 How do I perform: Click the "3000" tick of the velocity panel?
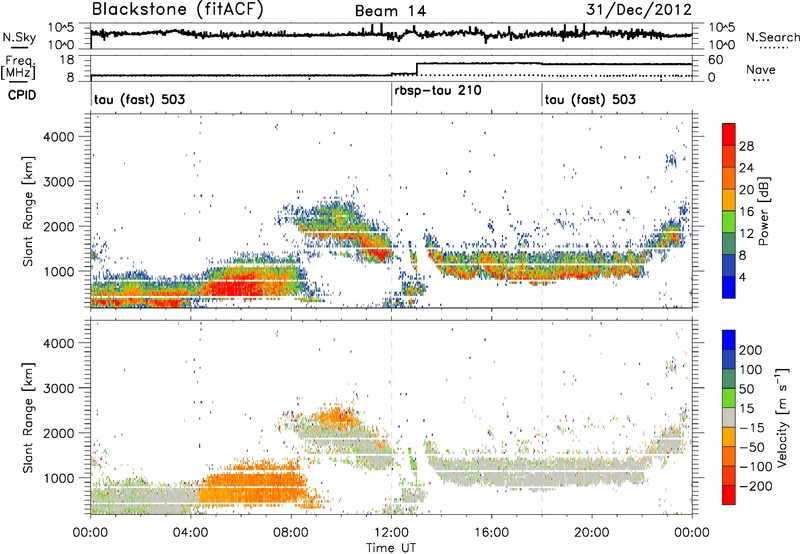click(x=59, y=388)
